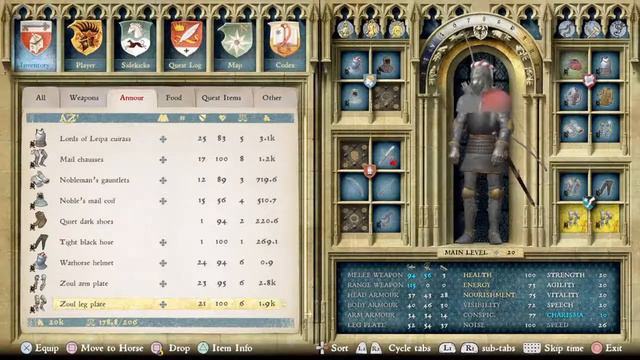Screen dimensions: 640x360
Task: Click the 20k Groschen total
Action: [x=51, y=322]
